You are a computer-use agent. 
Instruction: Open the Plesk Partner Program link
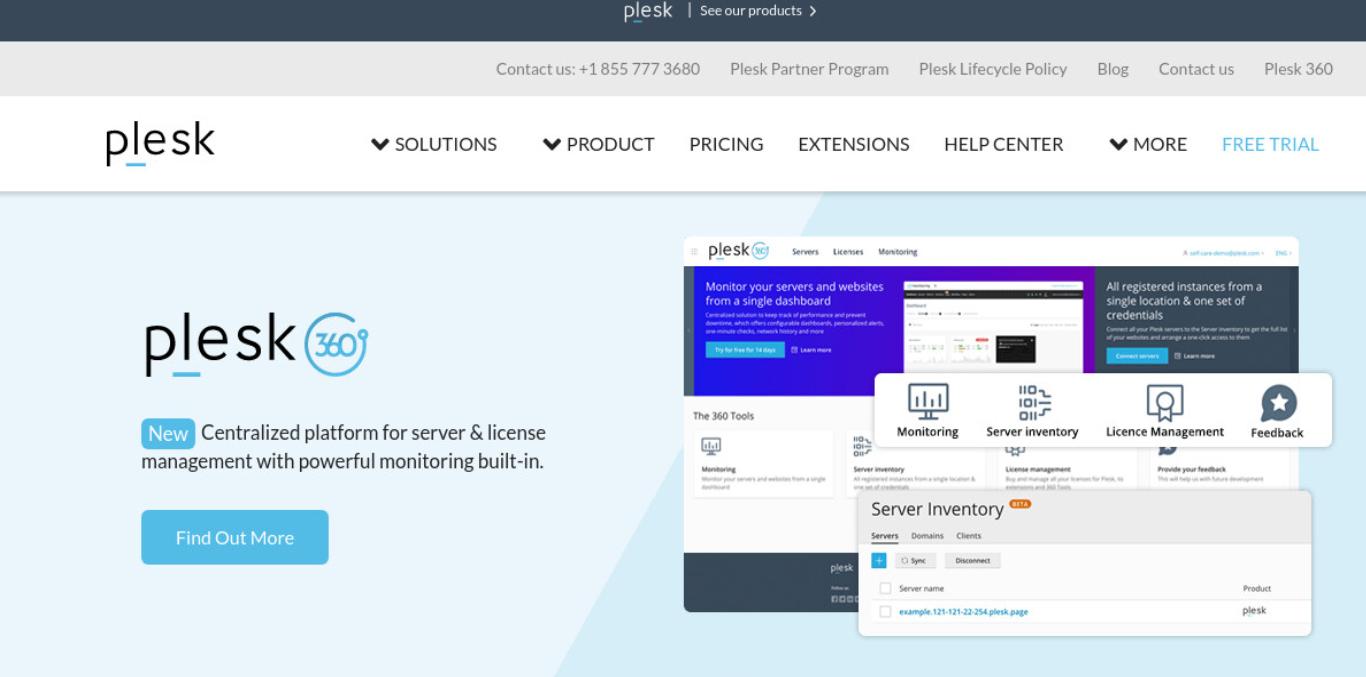point(809,69)
